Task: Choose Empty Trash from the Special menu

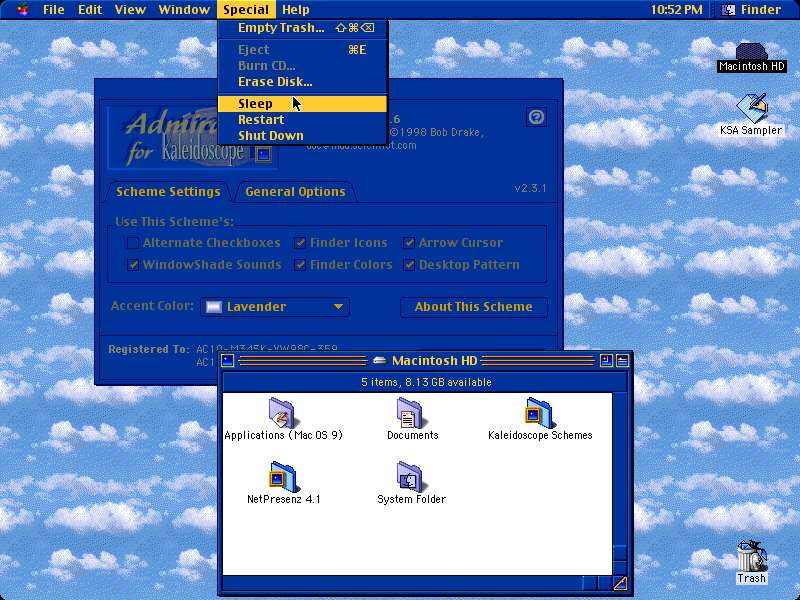Action: coord(302,28)
